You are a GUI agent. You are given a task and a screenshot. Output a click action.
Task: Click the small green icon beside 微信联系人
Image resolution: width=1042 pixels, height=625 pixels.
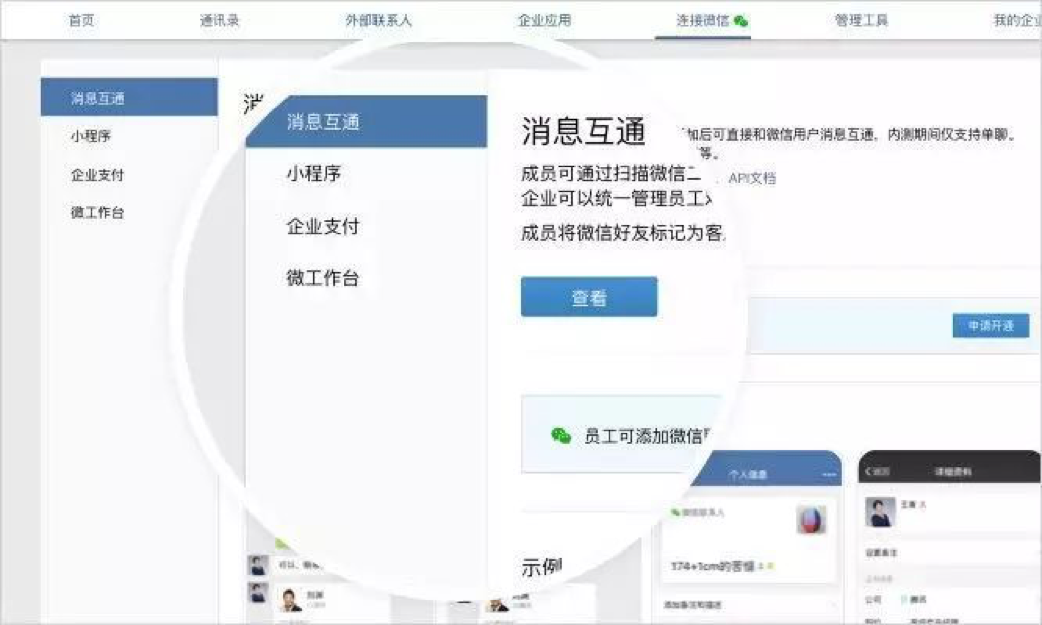(675, 512)
